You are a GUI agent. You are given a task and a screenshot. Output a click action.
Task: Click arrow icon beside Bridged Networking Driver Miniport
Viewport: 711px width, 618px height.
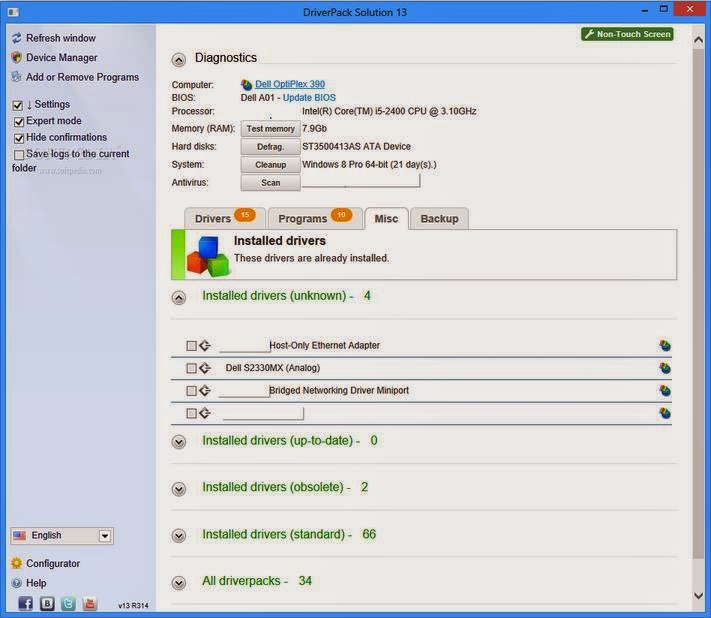(205, 390)
